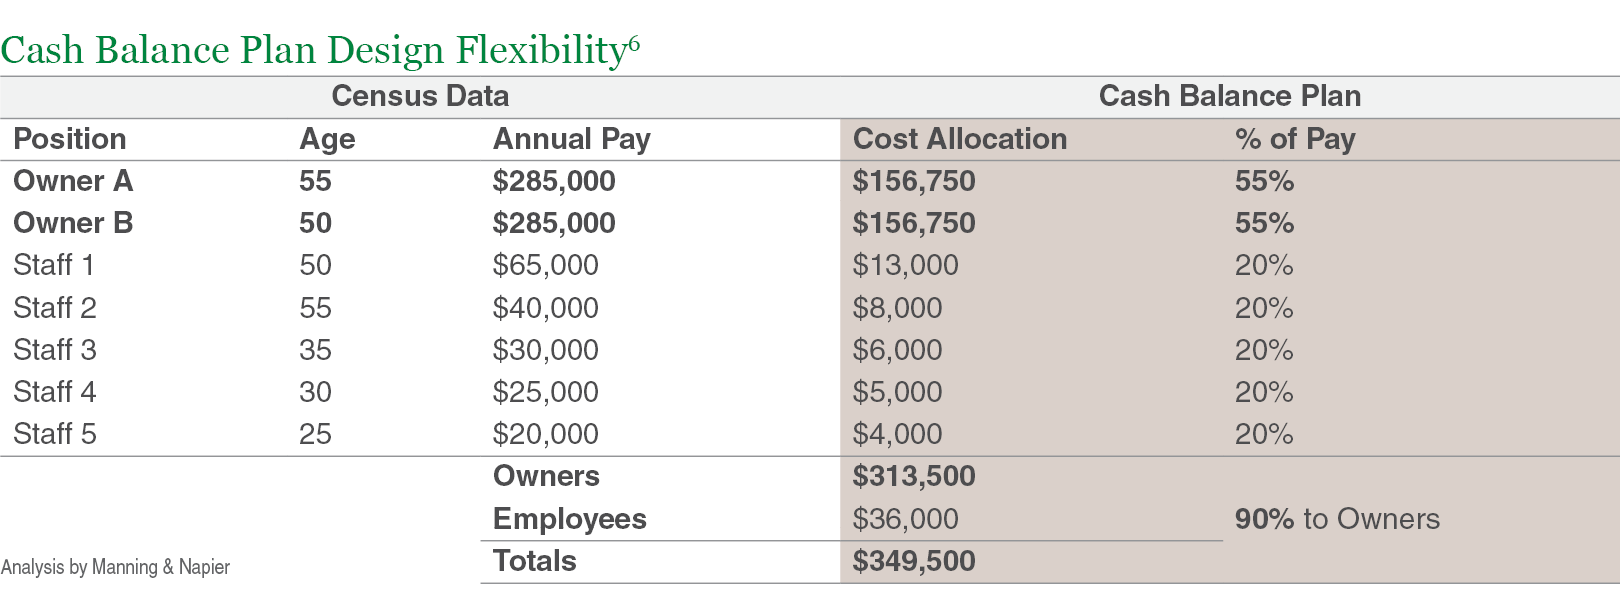Viewport: 1620px width, 615px height.
Task: Click Staff 1 annual pay $65,000
Action: pos(545,266)
